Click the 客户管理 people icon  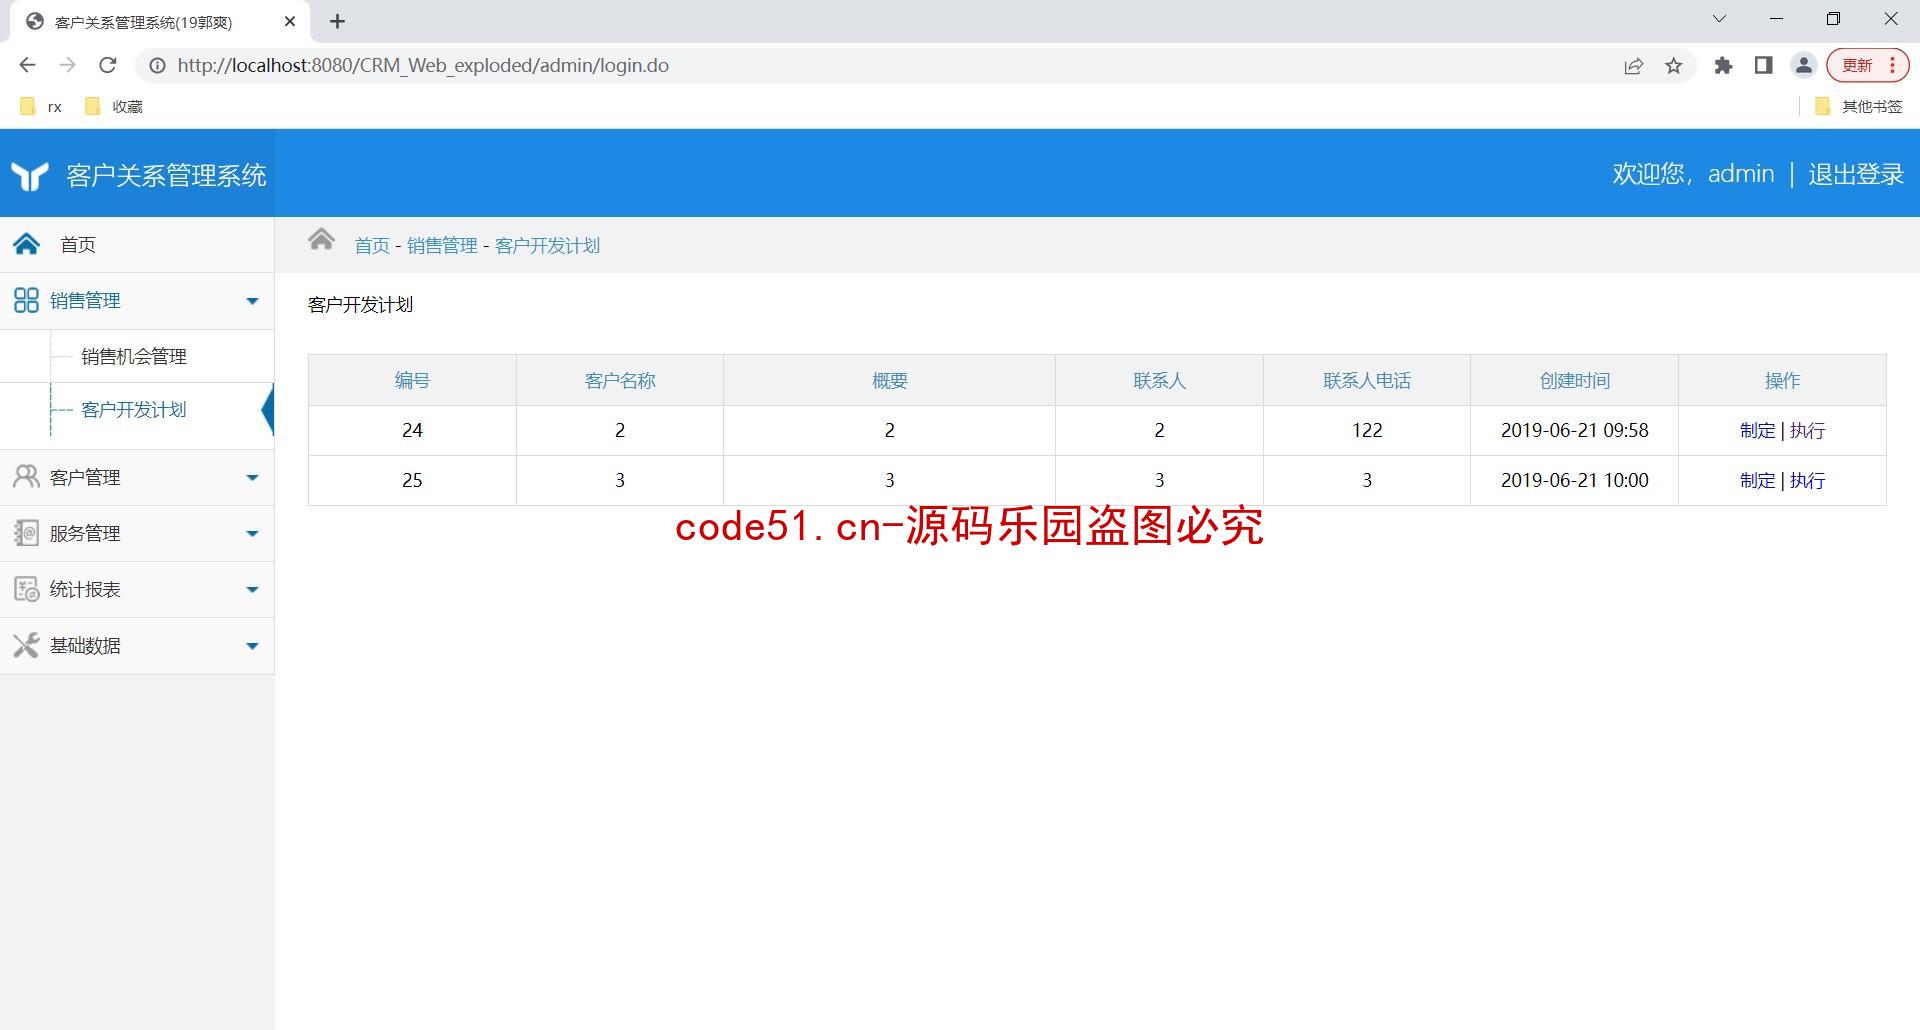coord(26,477)
